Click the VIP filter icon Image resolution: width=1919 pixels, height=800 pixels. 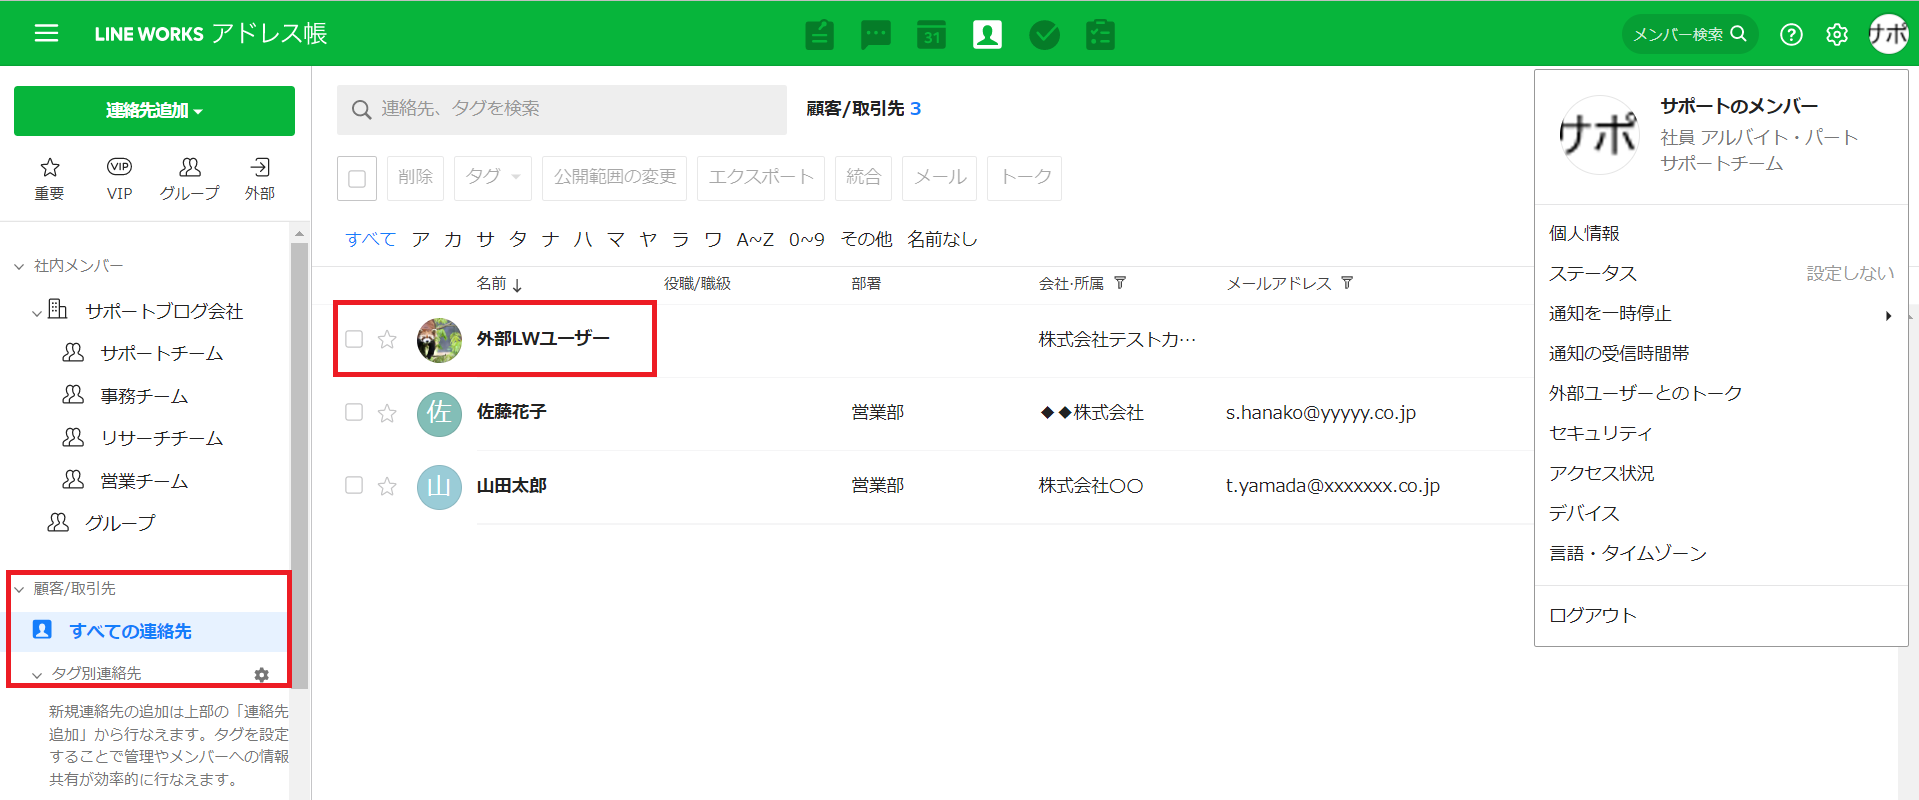point(119,178)
